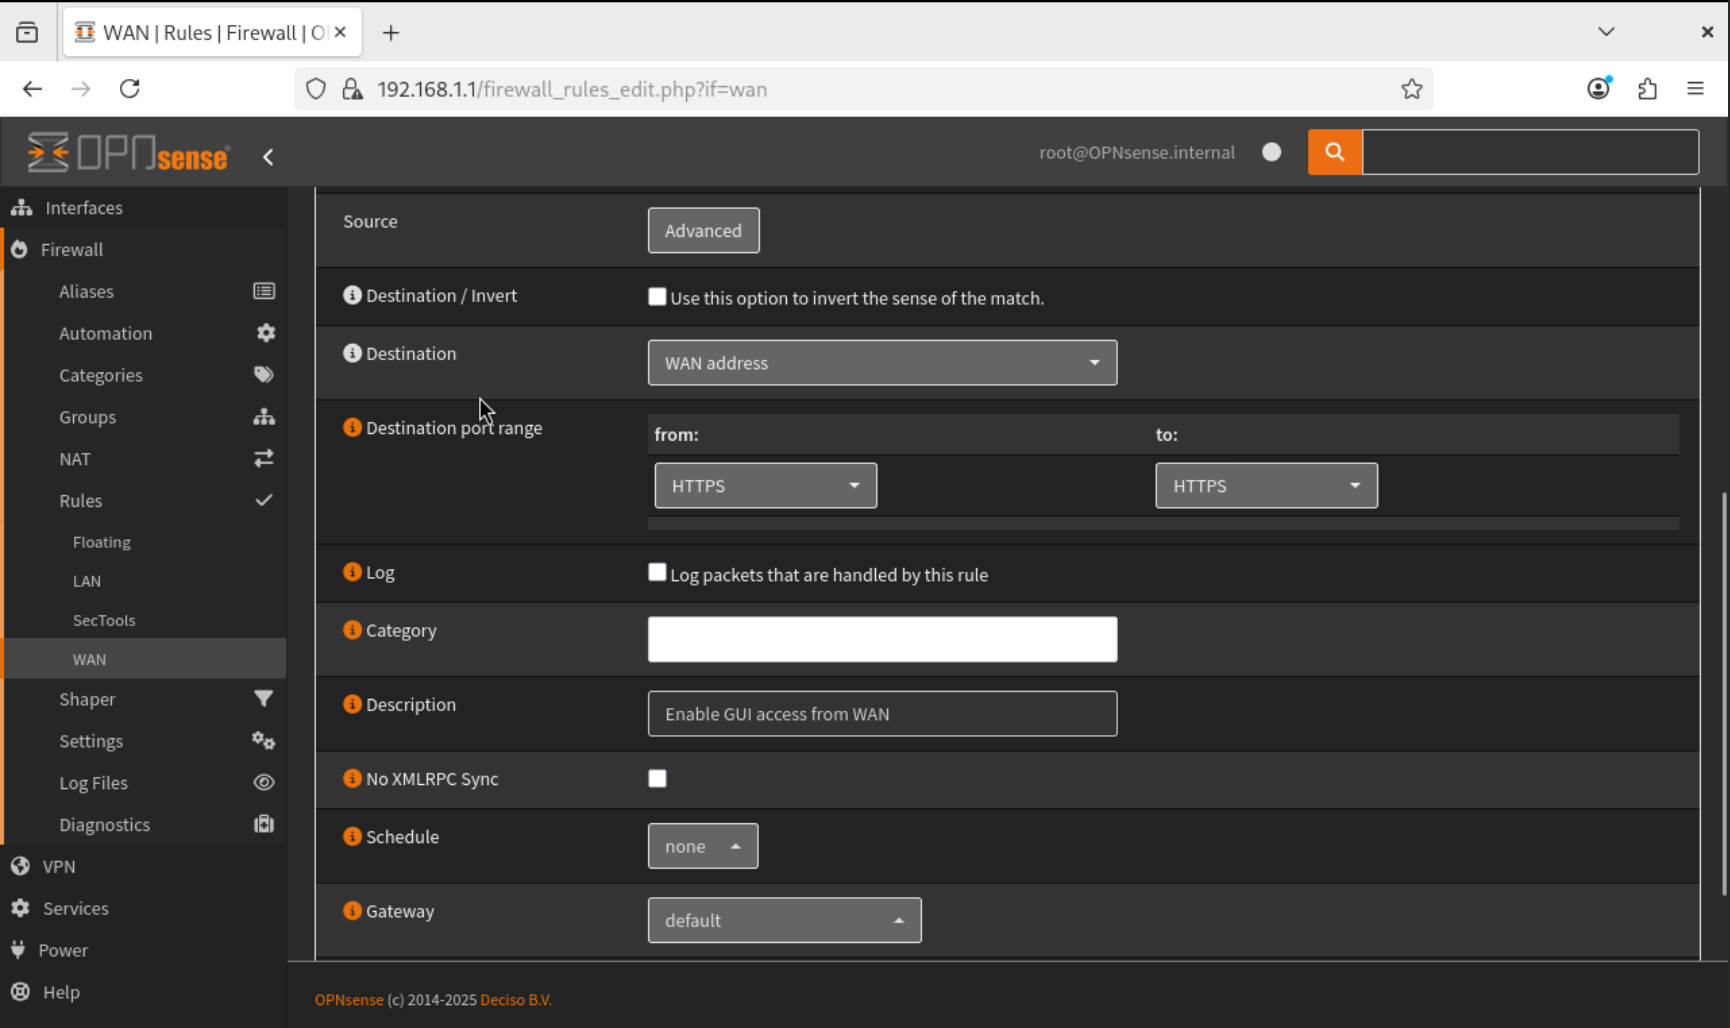
Task: Select Floating under Rules
Action: (x=102, y=542)
